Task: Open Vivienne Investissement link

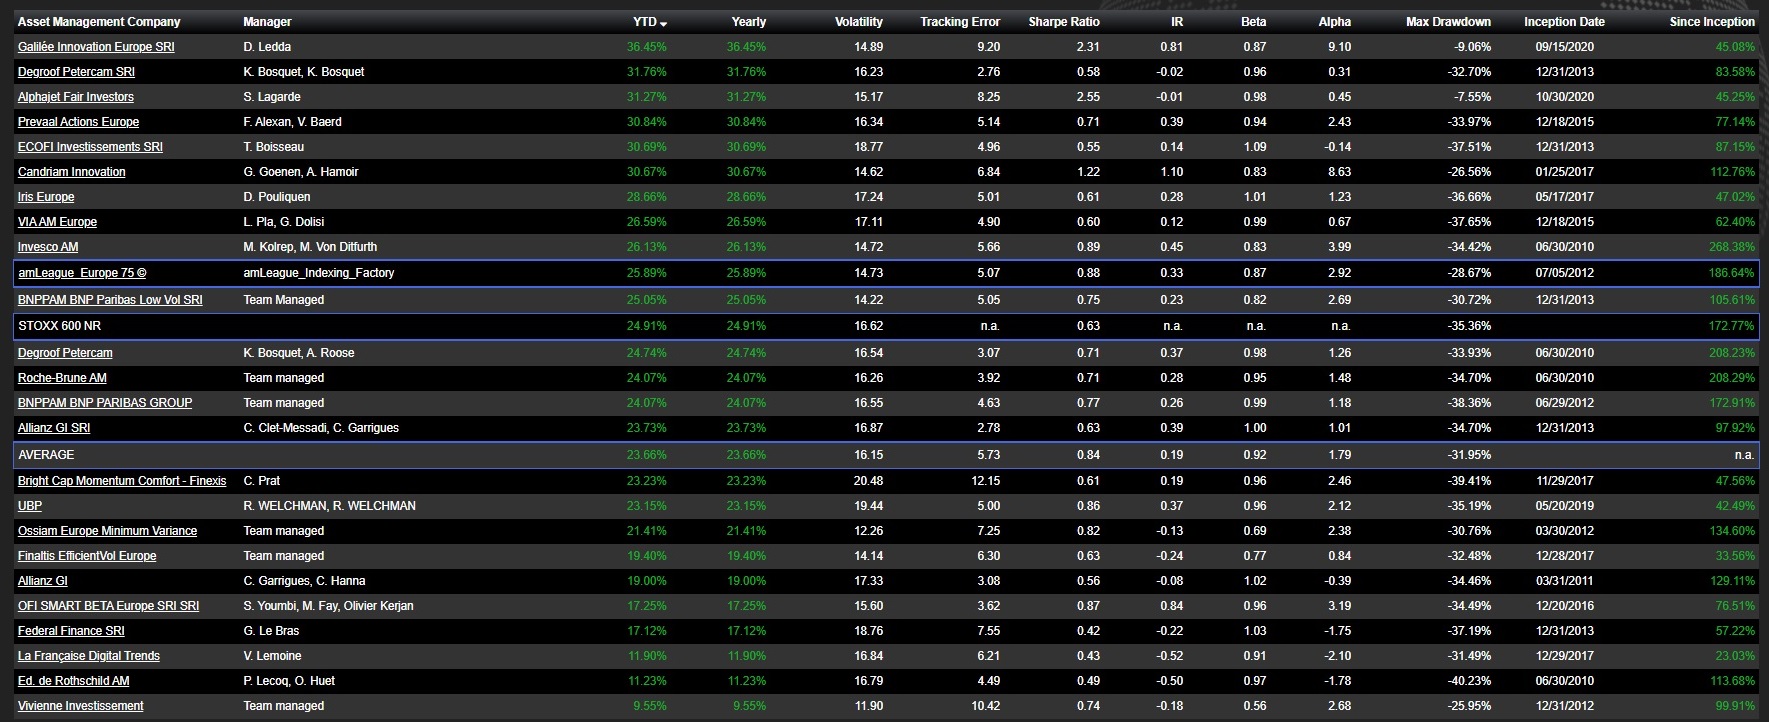Action: pyautogui.click(x=80, y=706)
